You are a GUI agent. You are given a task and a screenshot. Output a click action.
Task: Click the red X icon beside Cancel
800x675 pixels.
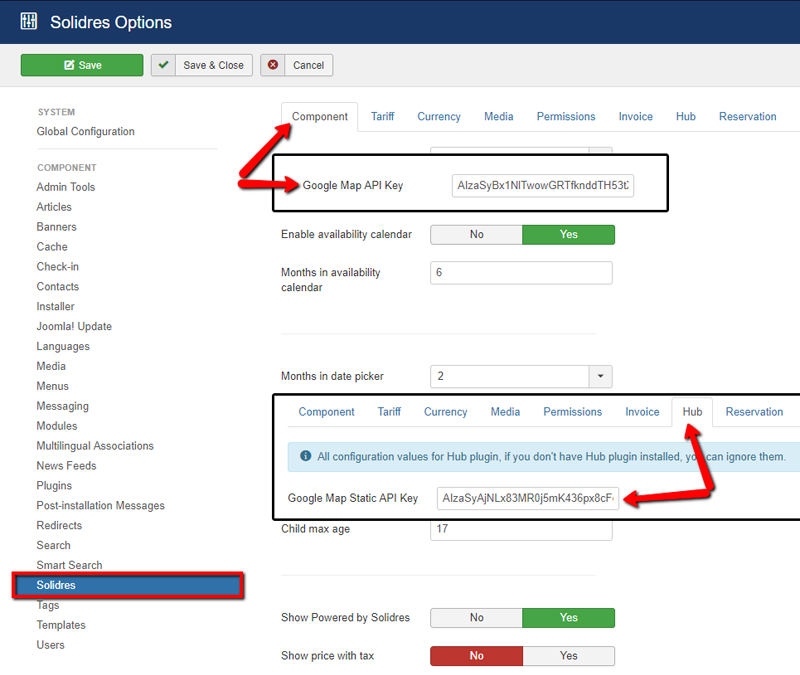pos(273,65)
